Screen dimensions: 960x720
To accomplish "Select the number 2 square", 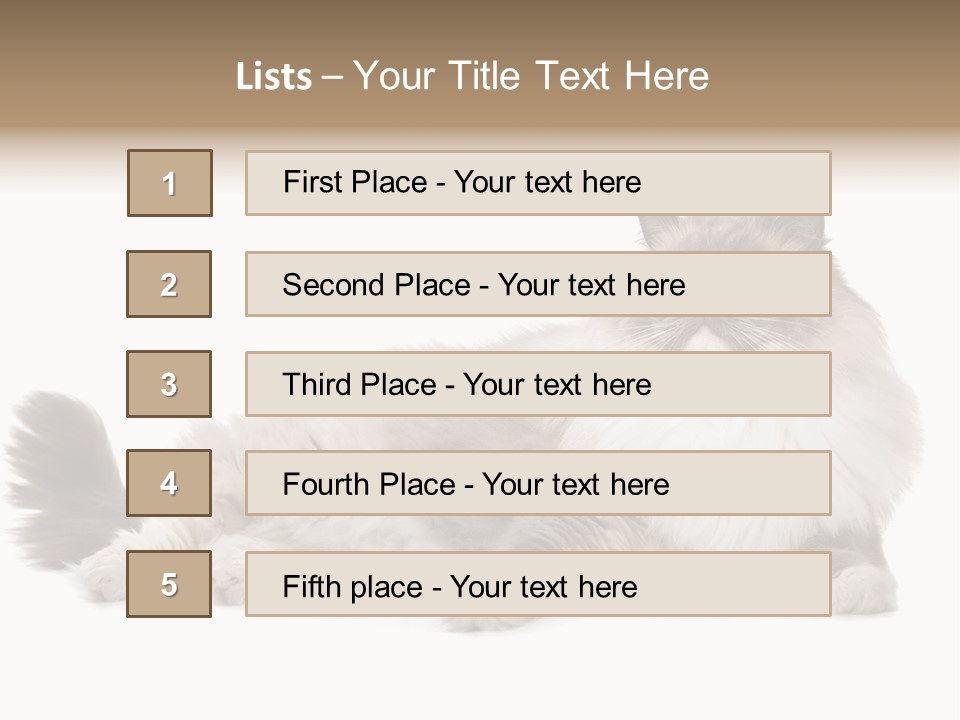I will coord(169,284).
